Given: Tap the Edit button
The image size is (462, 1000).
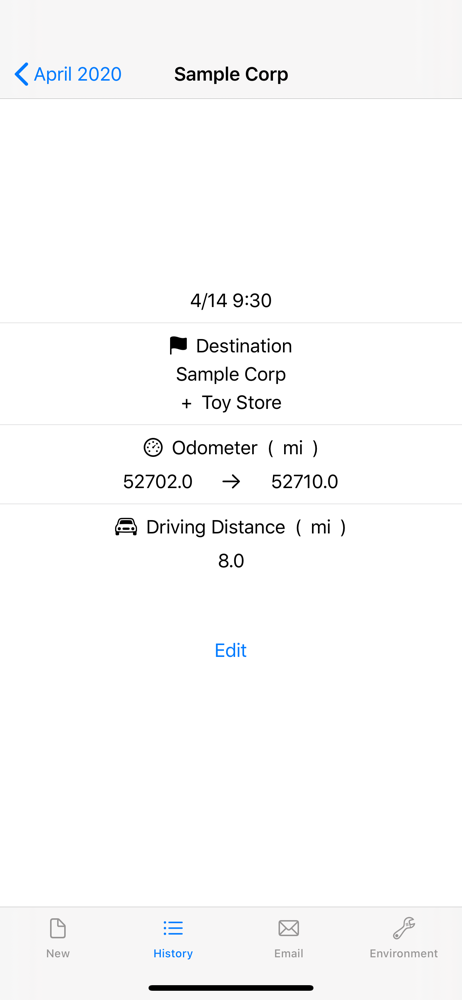Looking at the screenshot, I should (230, 651).
